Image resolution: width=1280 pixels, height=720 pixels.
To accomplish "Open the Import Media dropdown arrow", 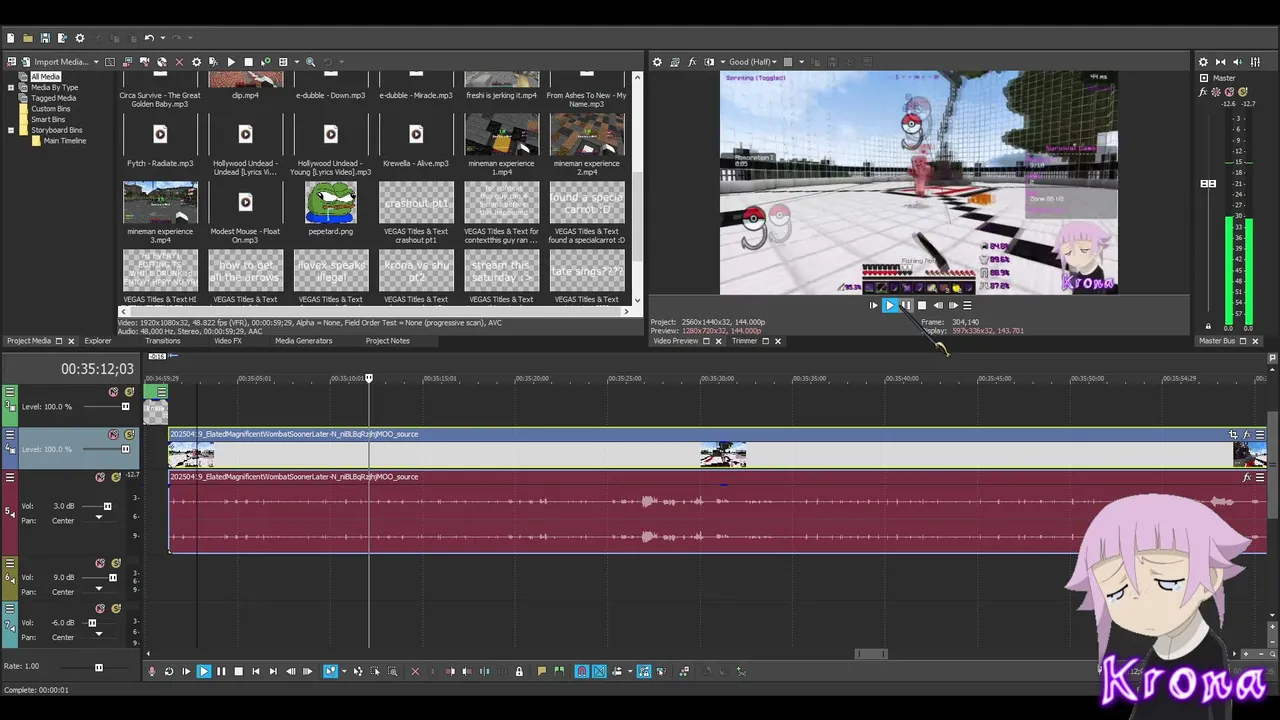I will (96, 62).
